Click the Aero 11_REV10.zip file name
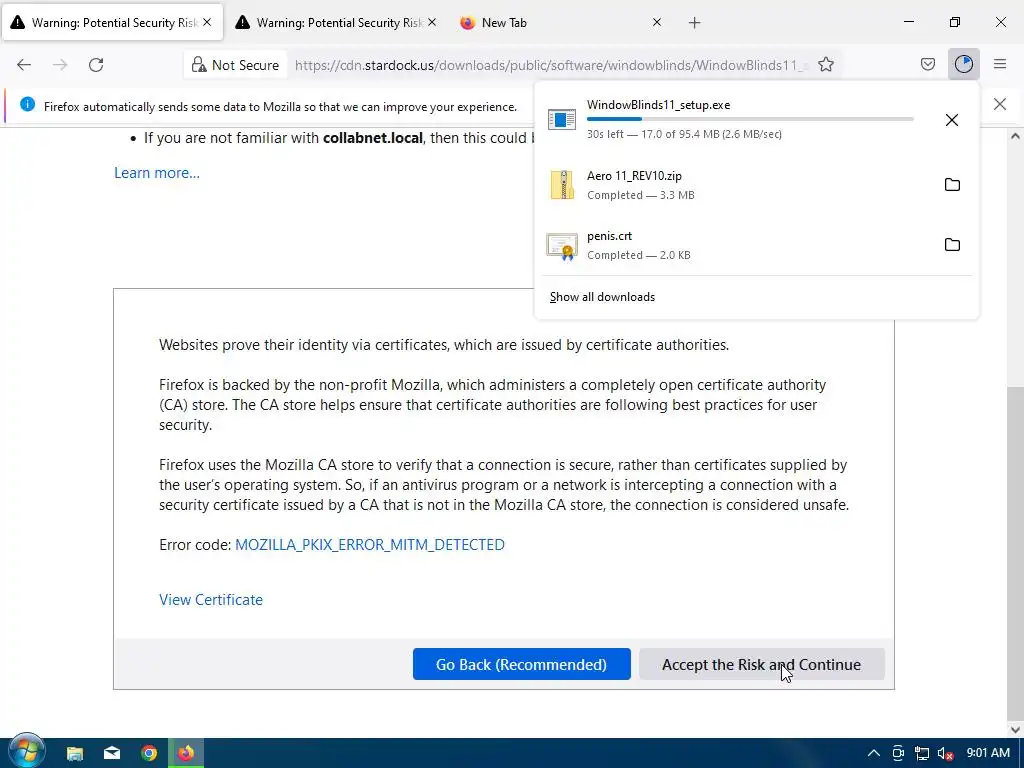This screenshot has width=1024, height=768. [x=634, y=176]
